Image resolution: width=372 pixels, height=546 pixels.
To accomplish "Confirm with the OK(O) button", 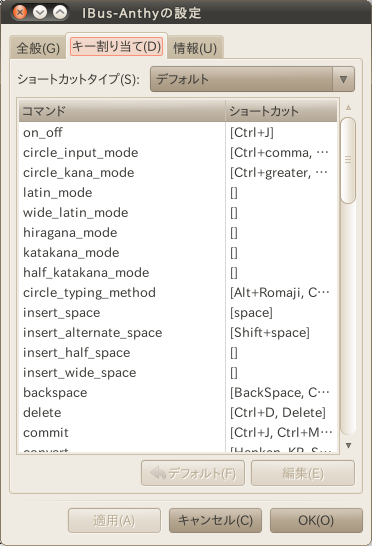I will pos(316,521).
